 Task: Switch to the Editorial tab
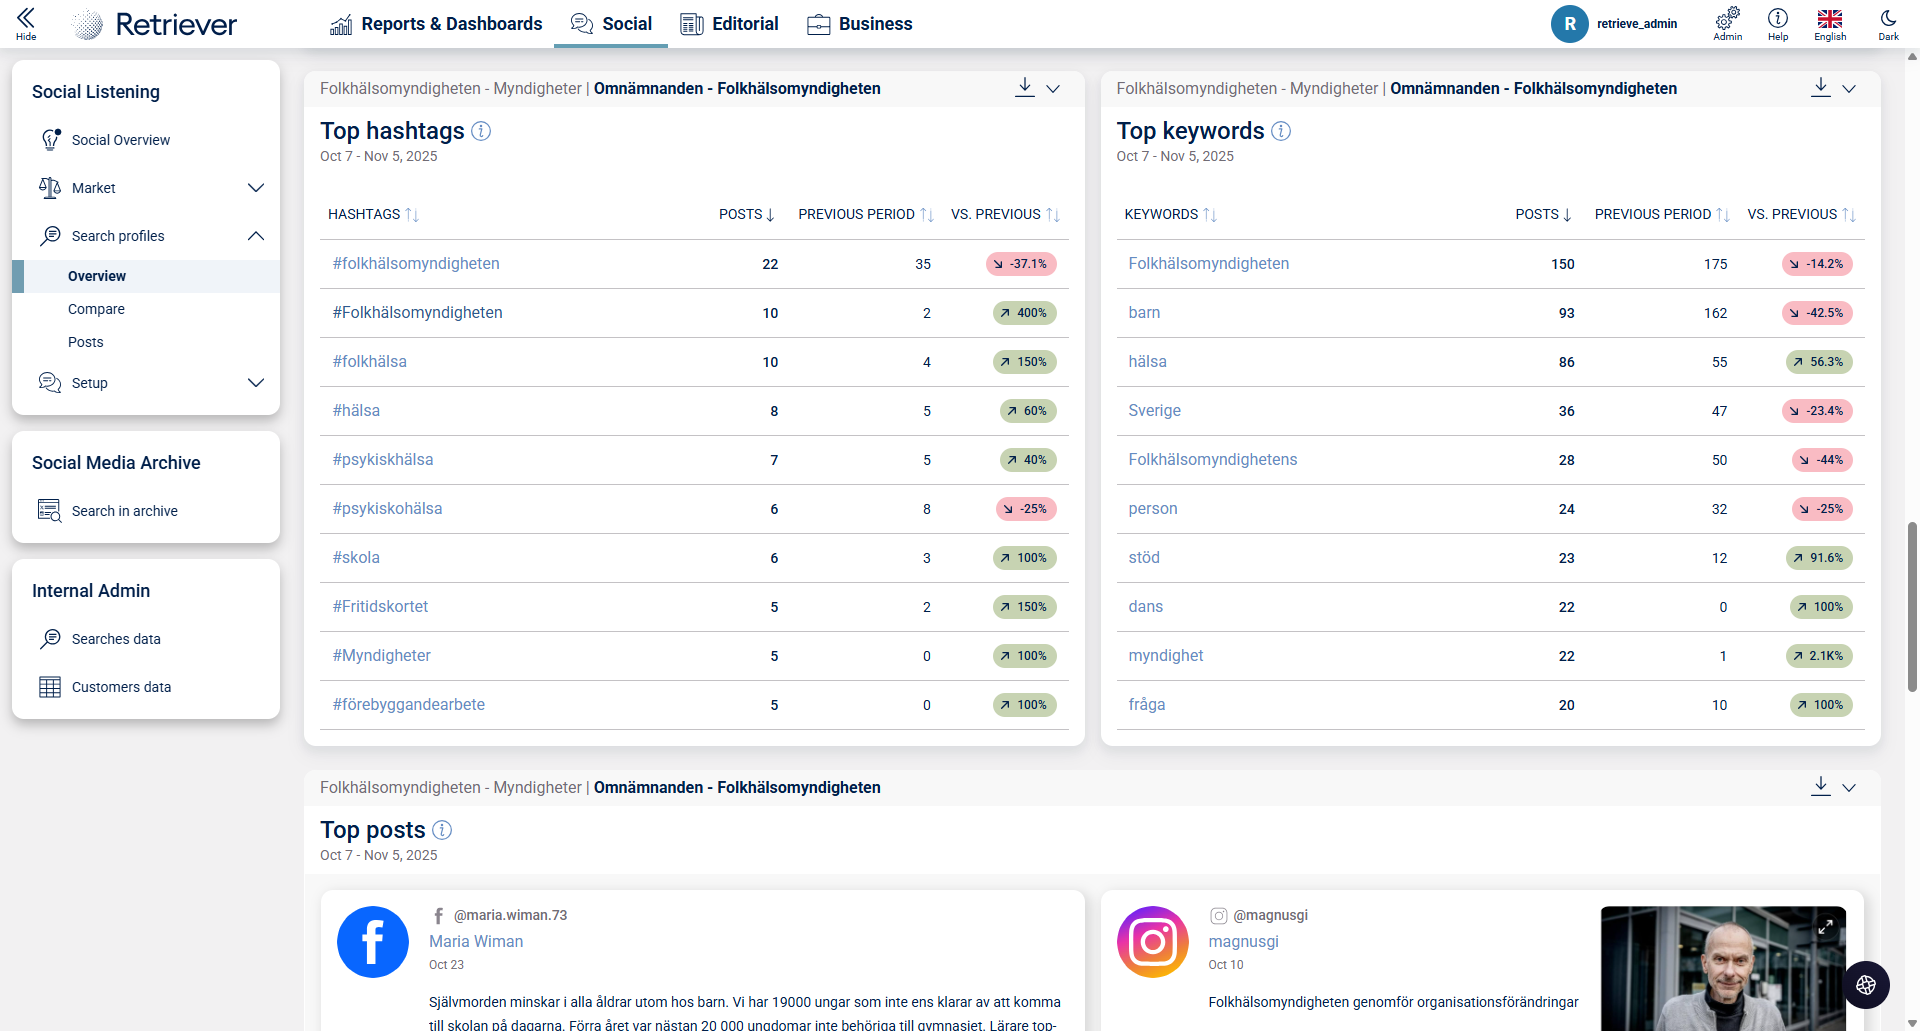[x=729, y=24]
